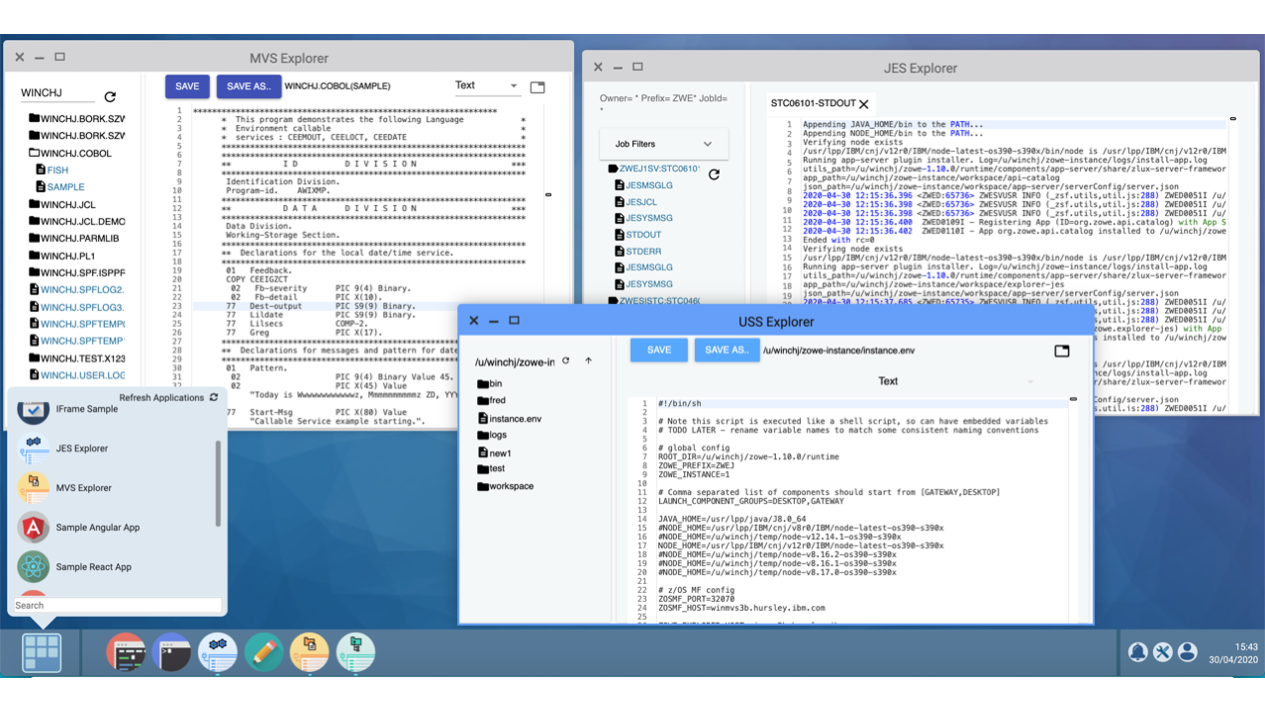The height and width of the screenshot is (712, 1265).
Task: Refresh the WINCHJ dataset list
Action: (110, 97)
